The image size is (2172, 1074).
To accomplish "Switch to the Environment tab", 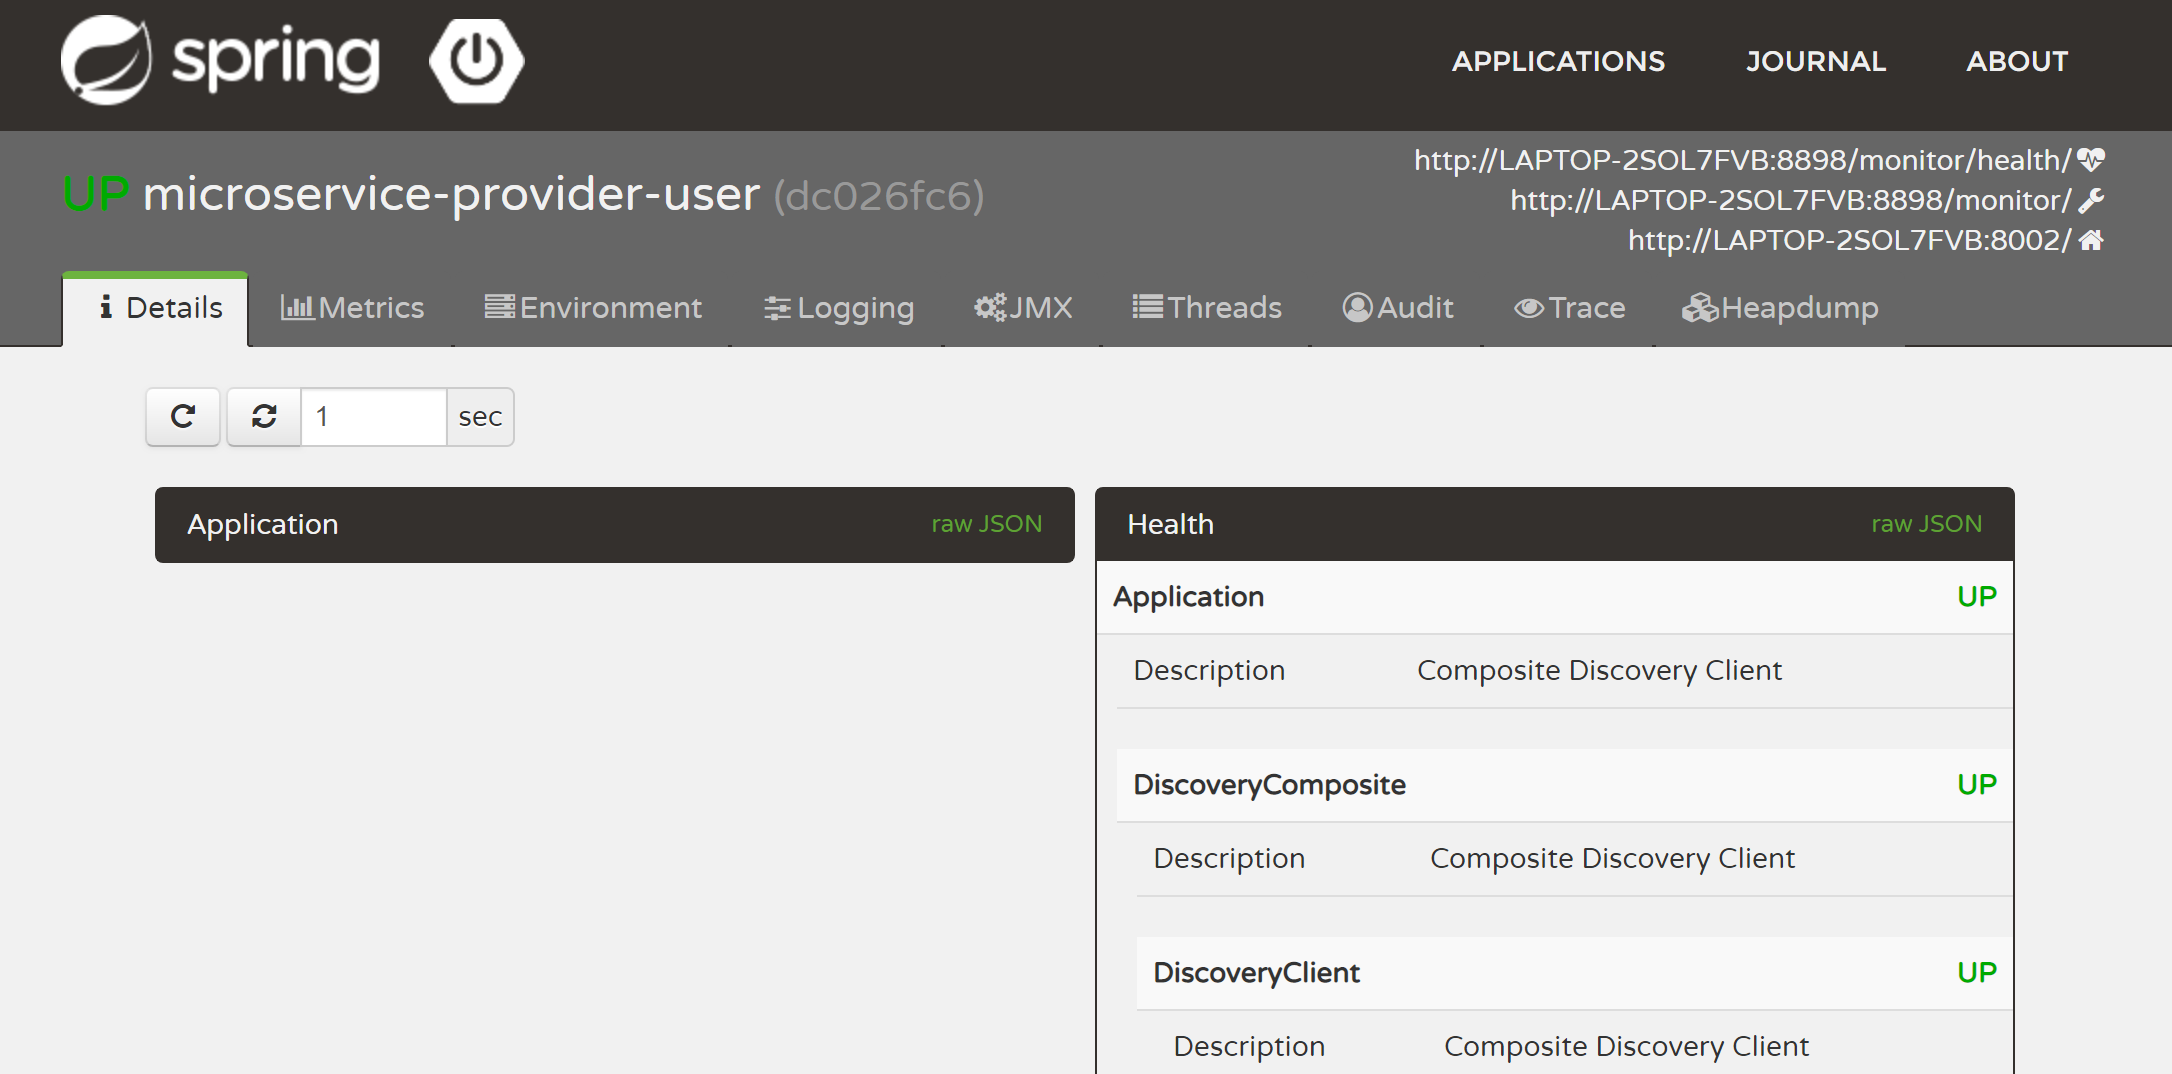I will (593, 308).
